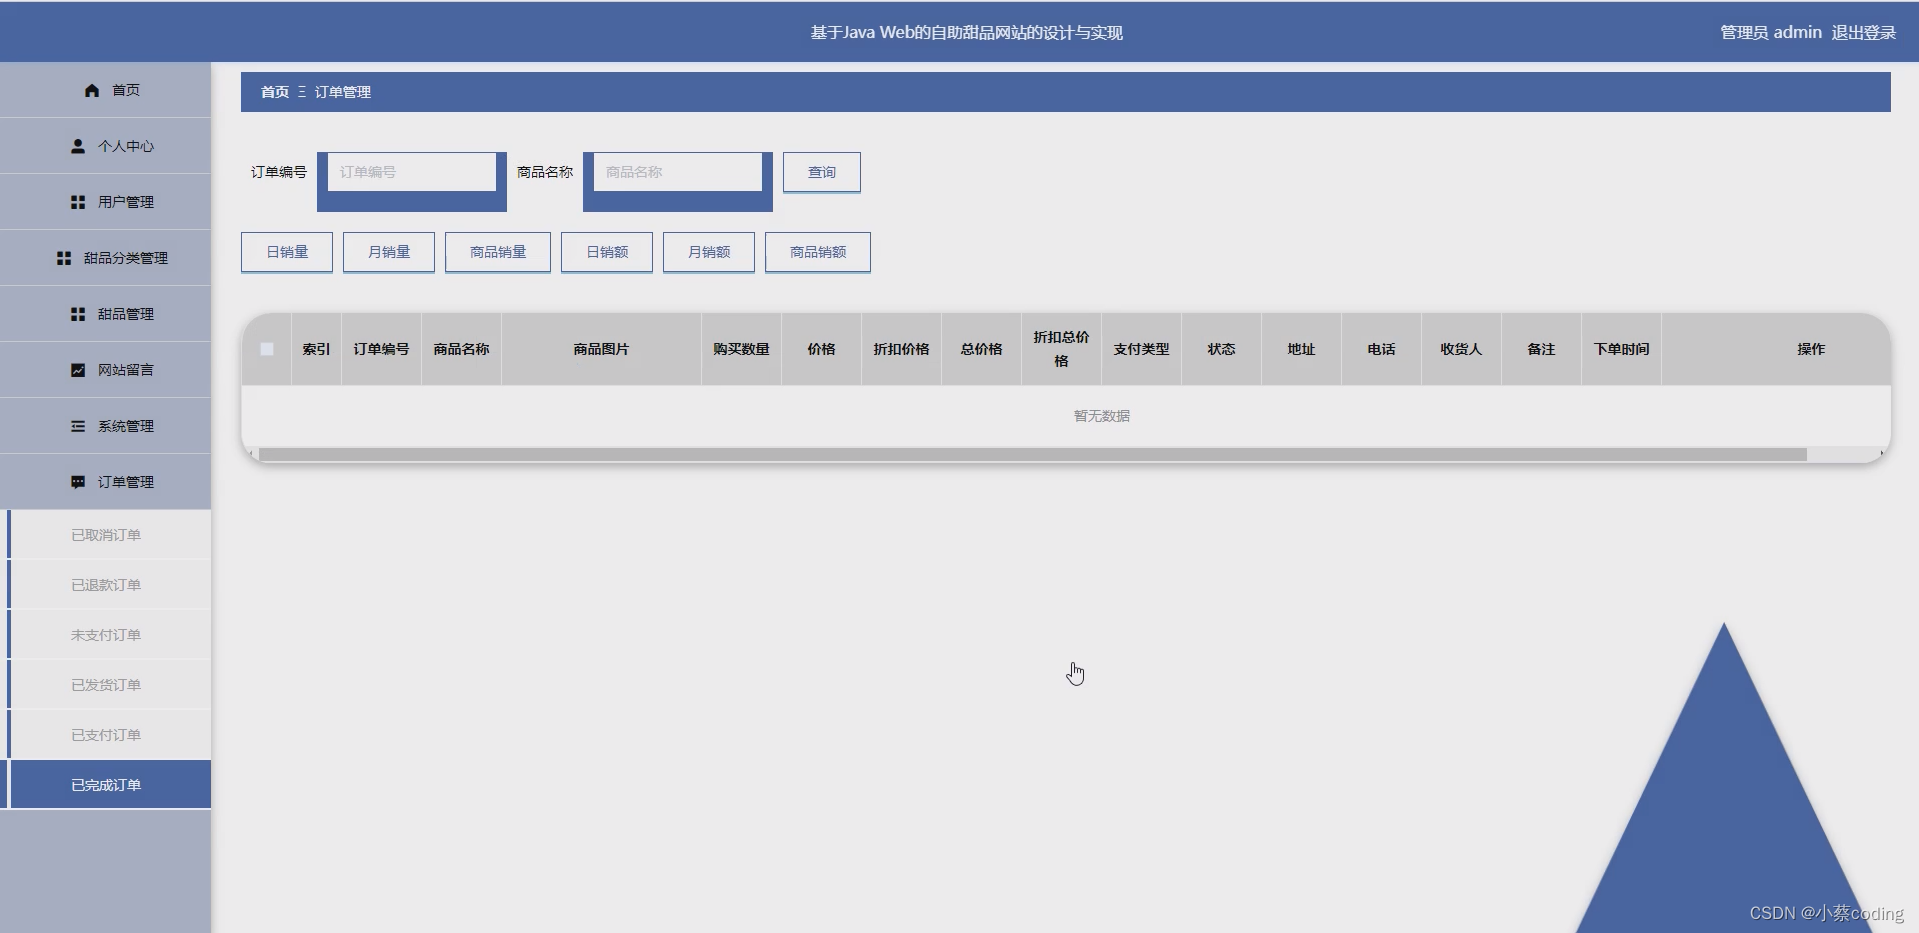
Task: Collapse the 订单管理 submenu
Action: click(x=105, y=482)
